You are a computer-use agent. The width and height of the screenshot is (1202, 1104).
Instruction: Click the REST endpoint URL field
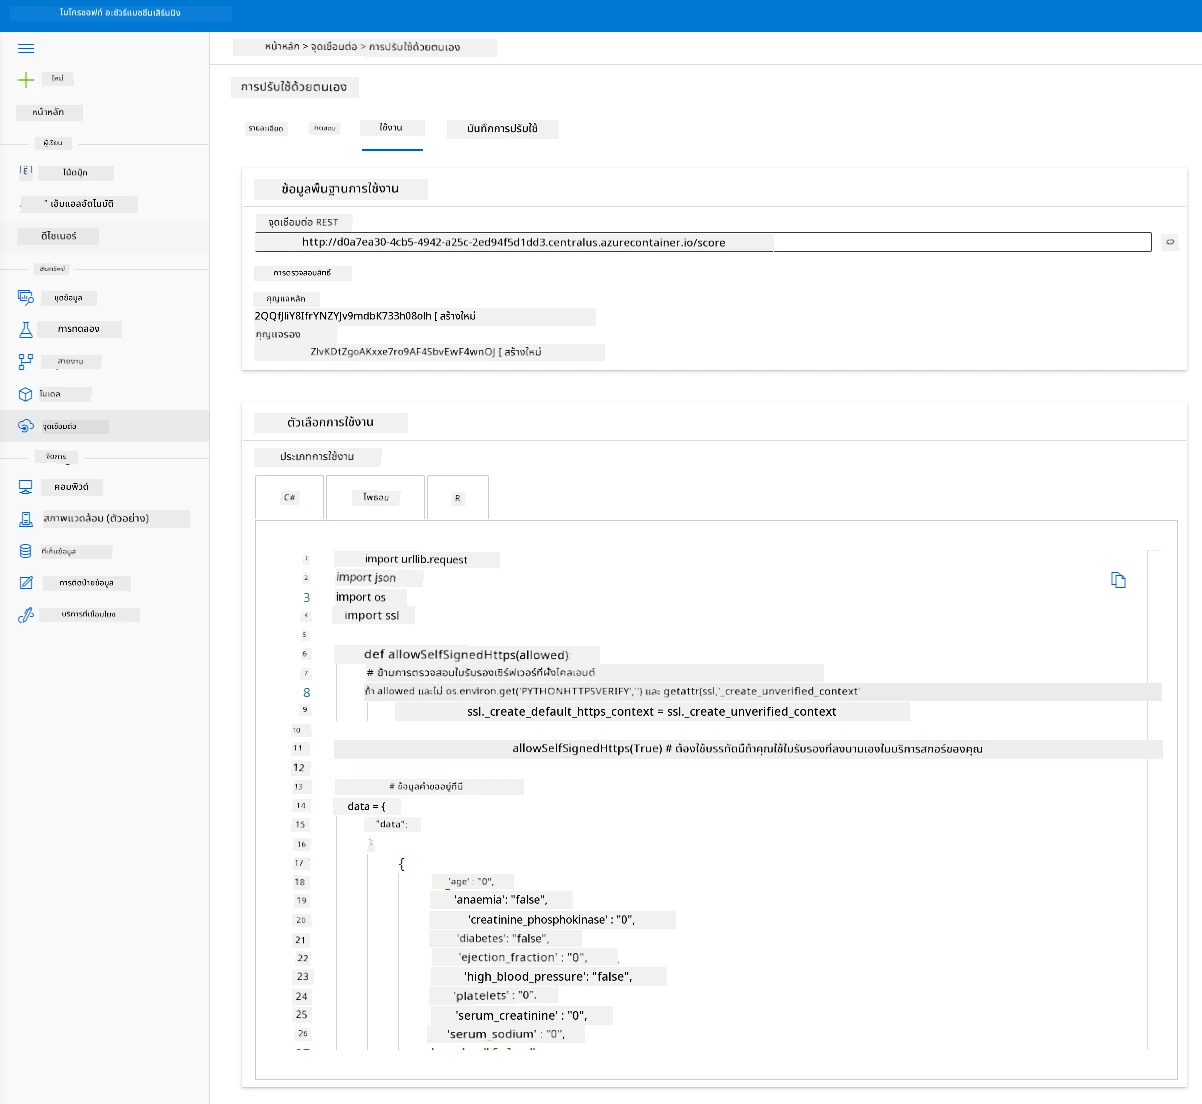tap(702, 242)
